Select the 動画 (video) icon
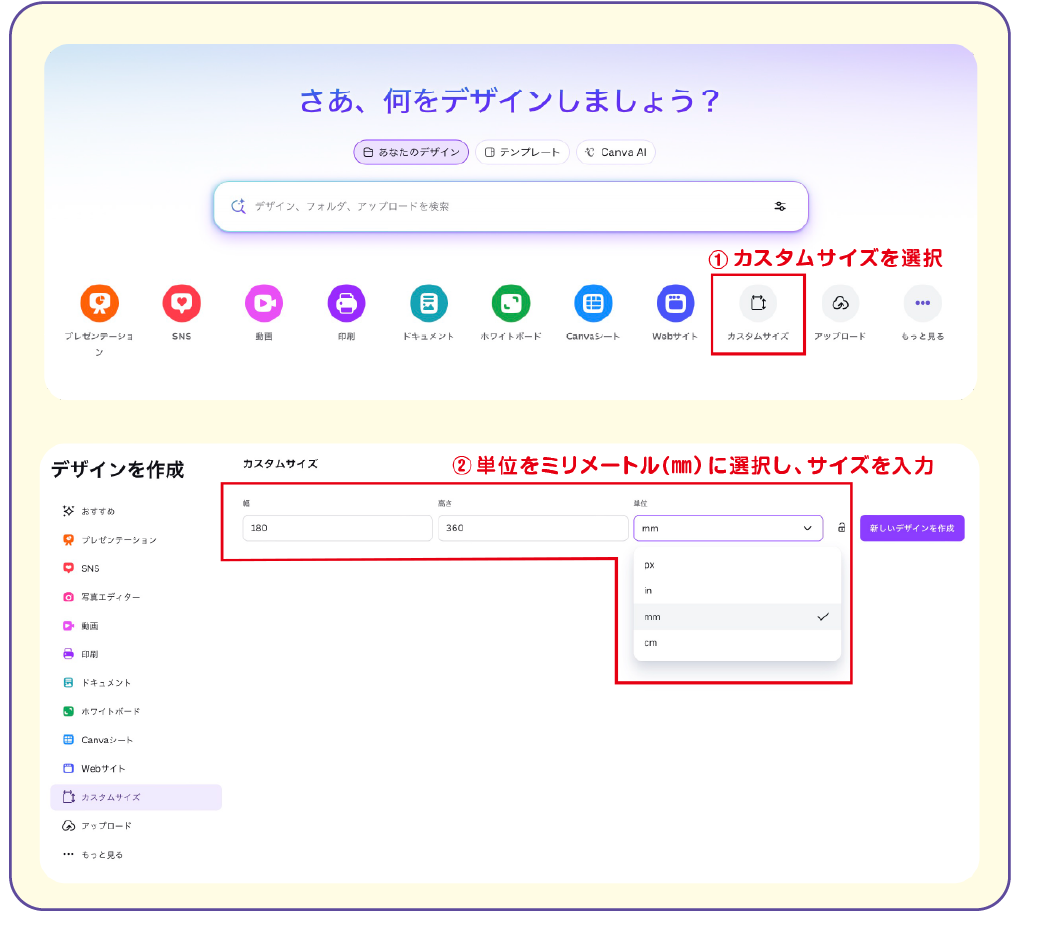The height and width of the screenshot is (929, 1054). 263,303
